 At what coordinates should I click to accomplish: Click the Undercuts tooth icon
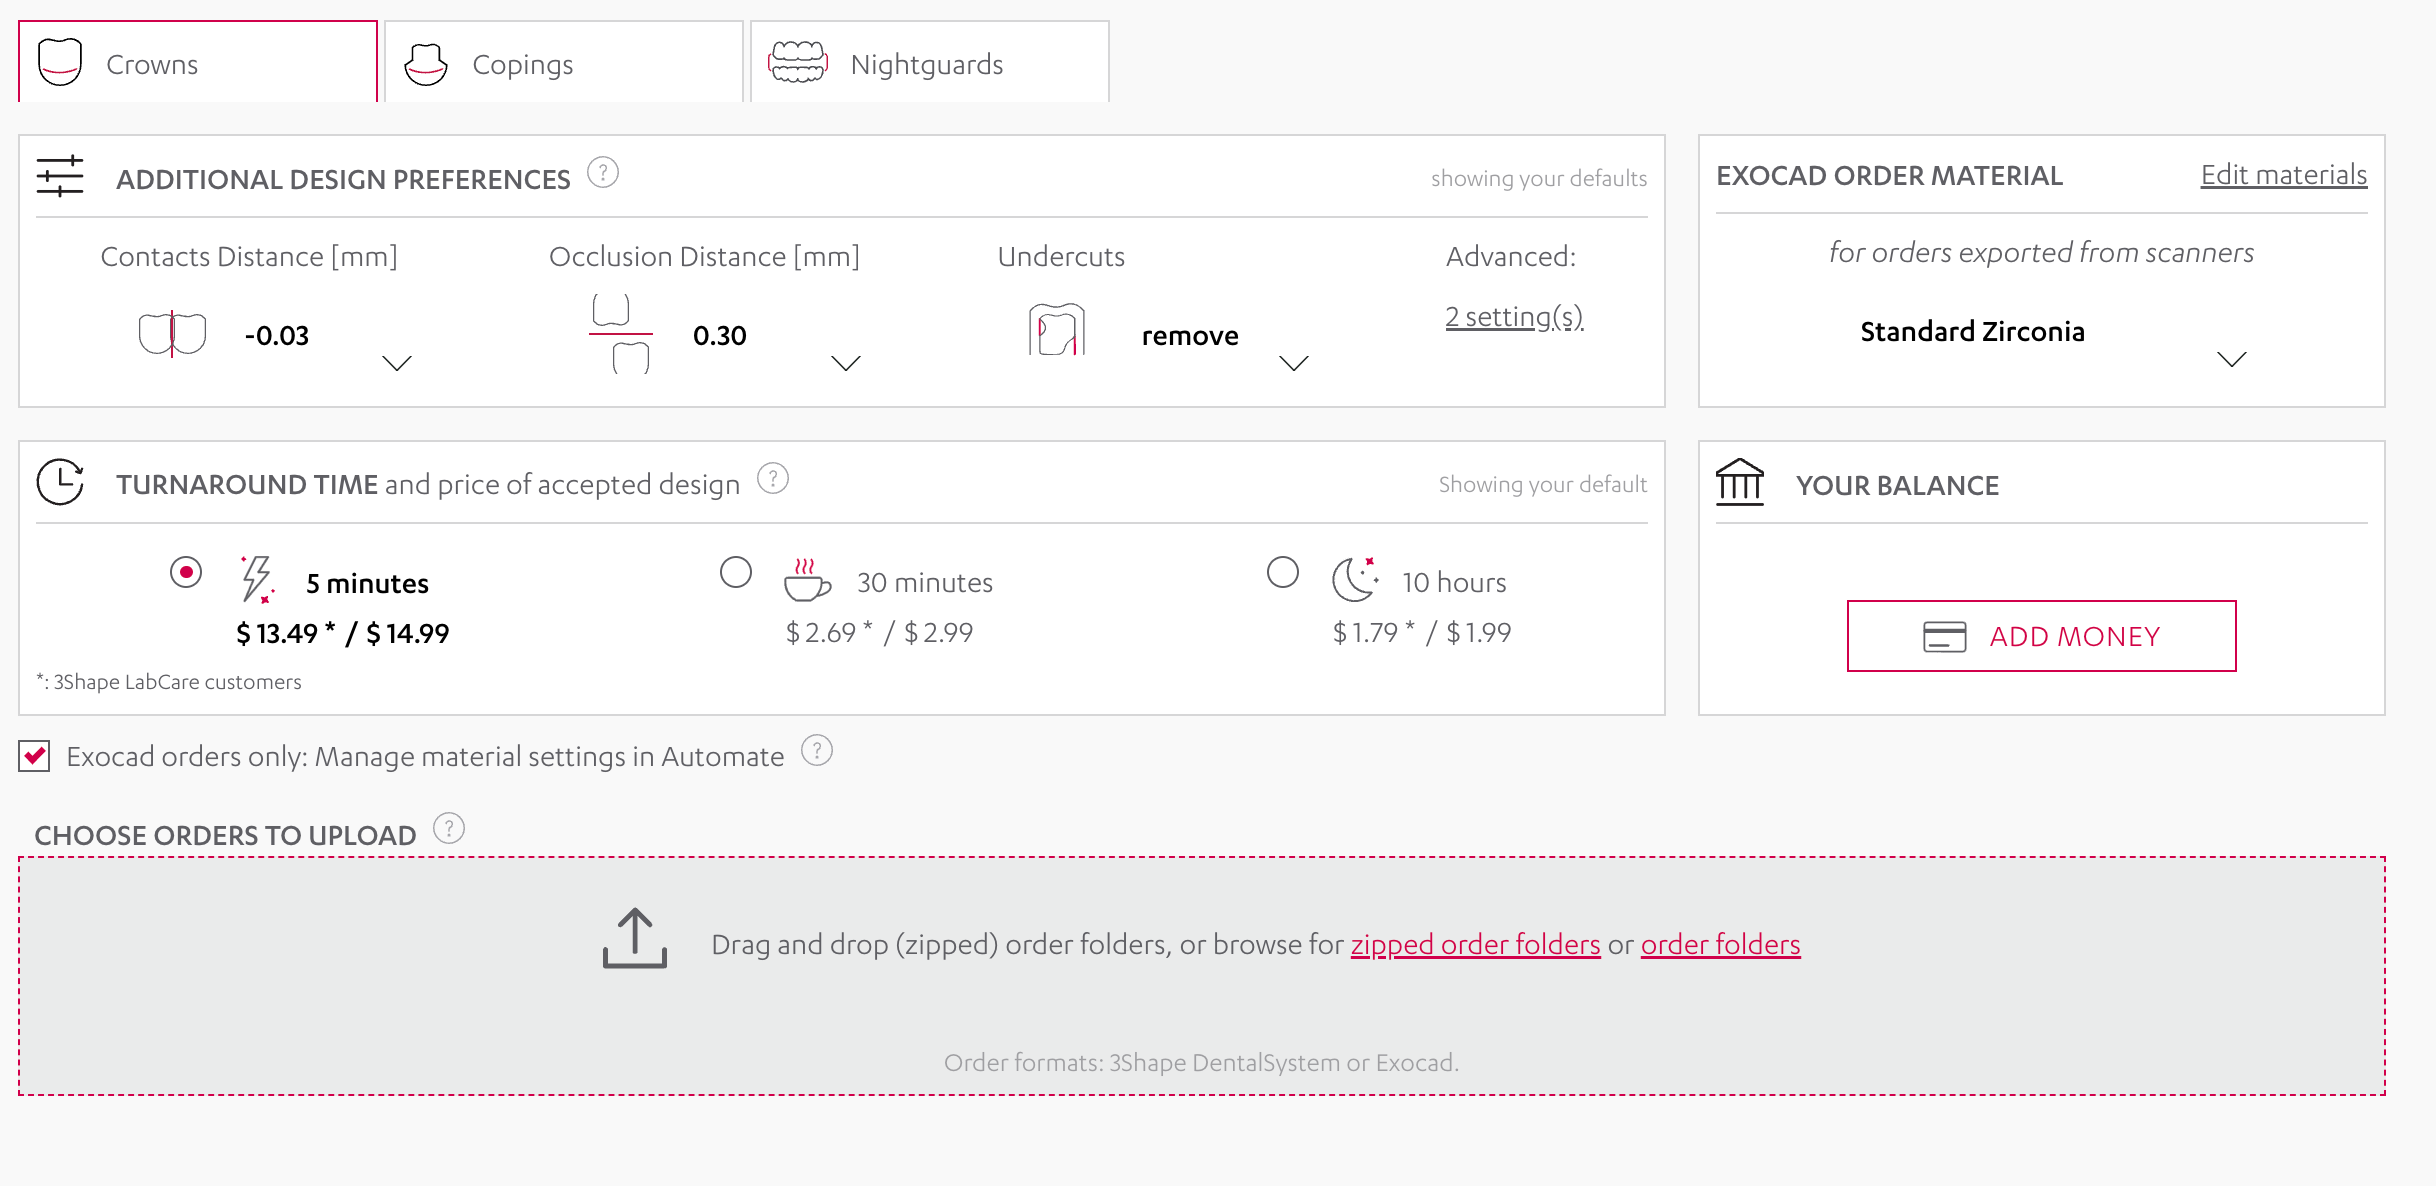[1055, 333]
